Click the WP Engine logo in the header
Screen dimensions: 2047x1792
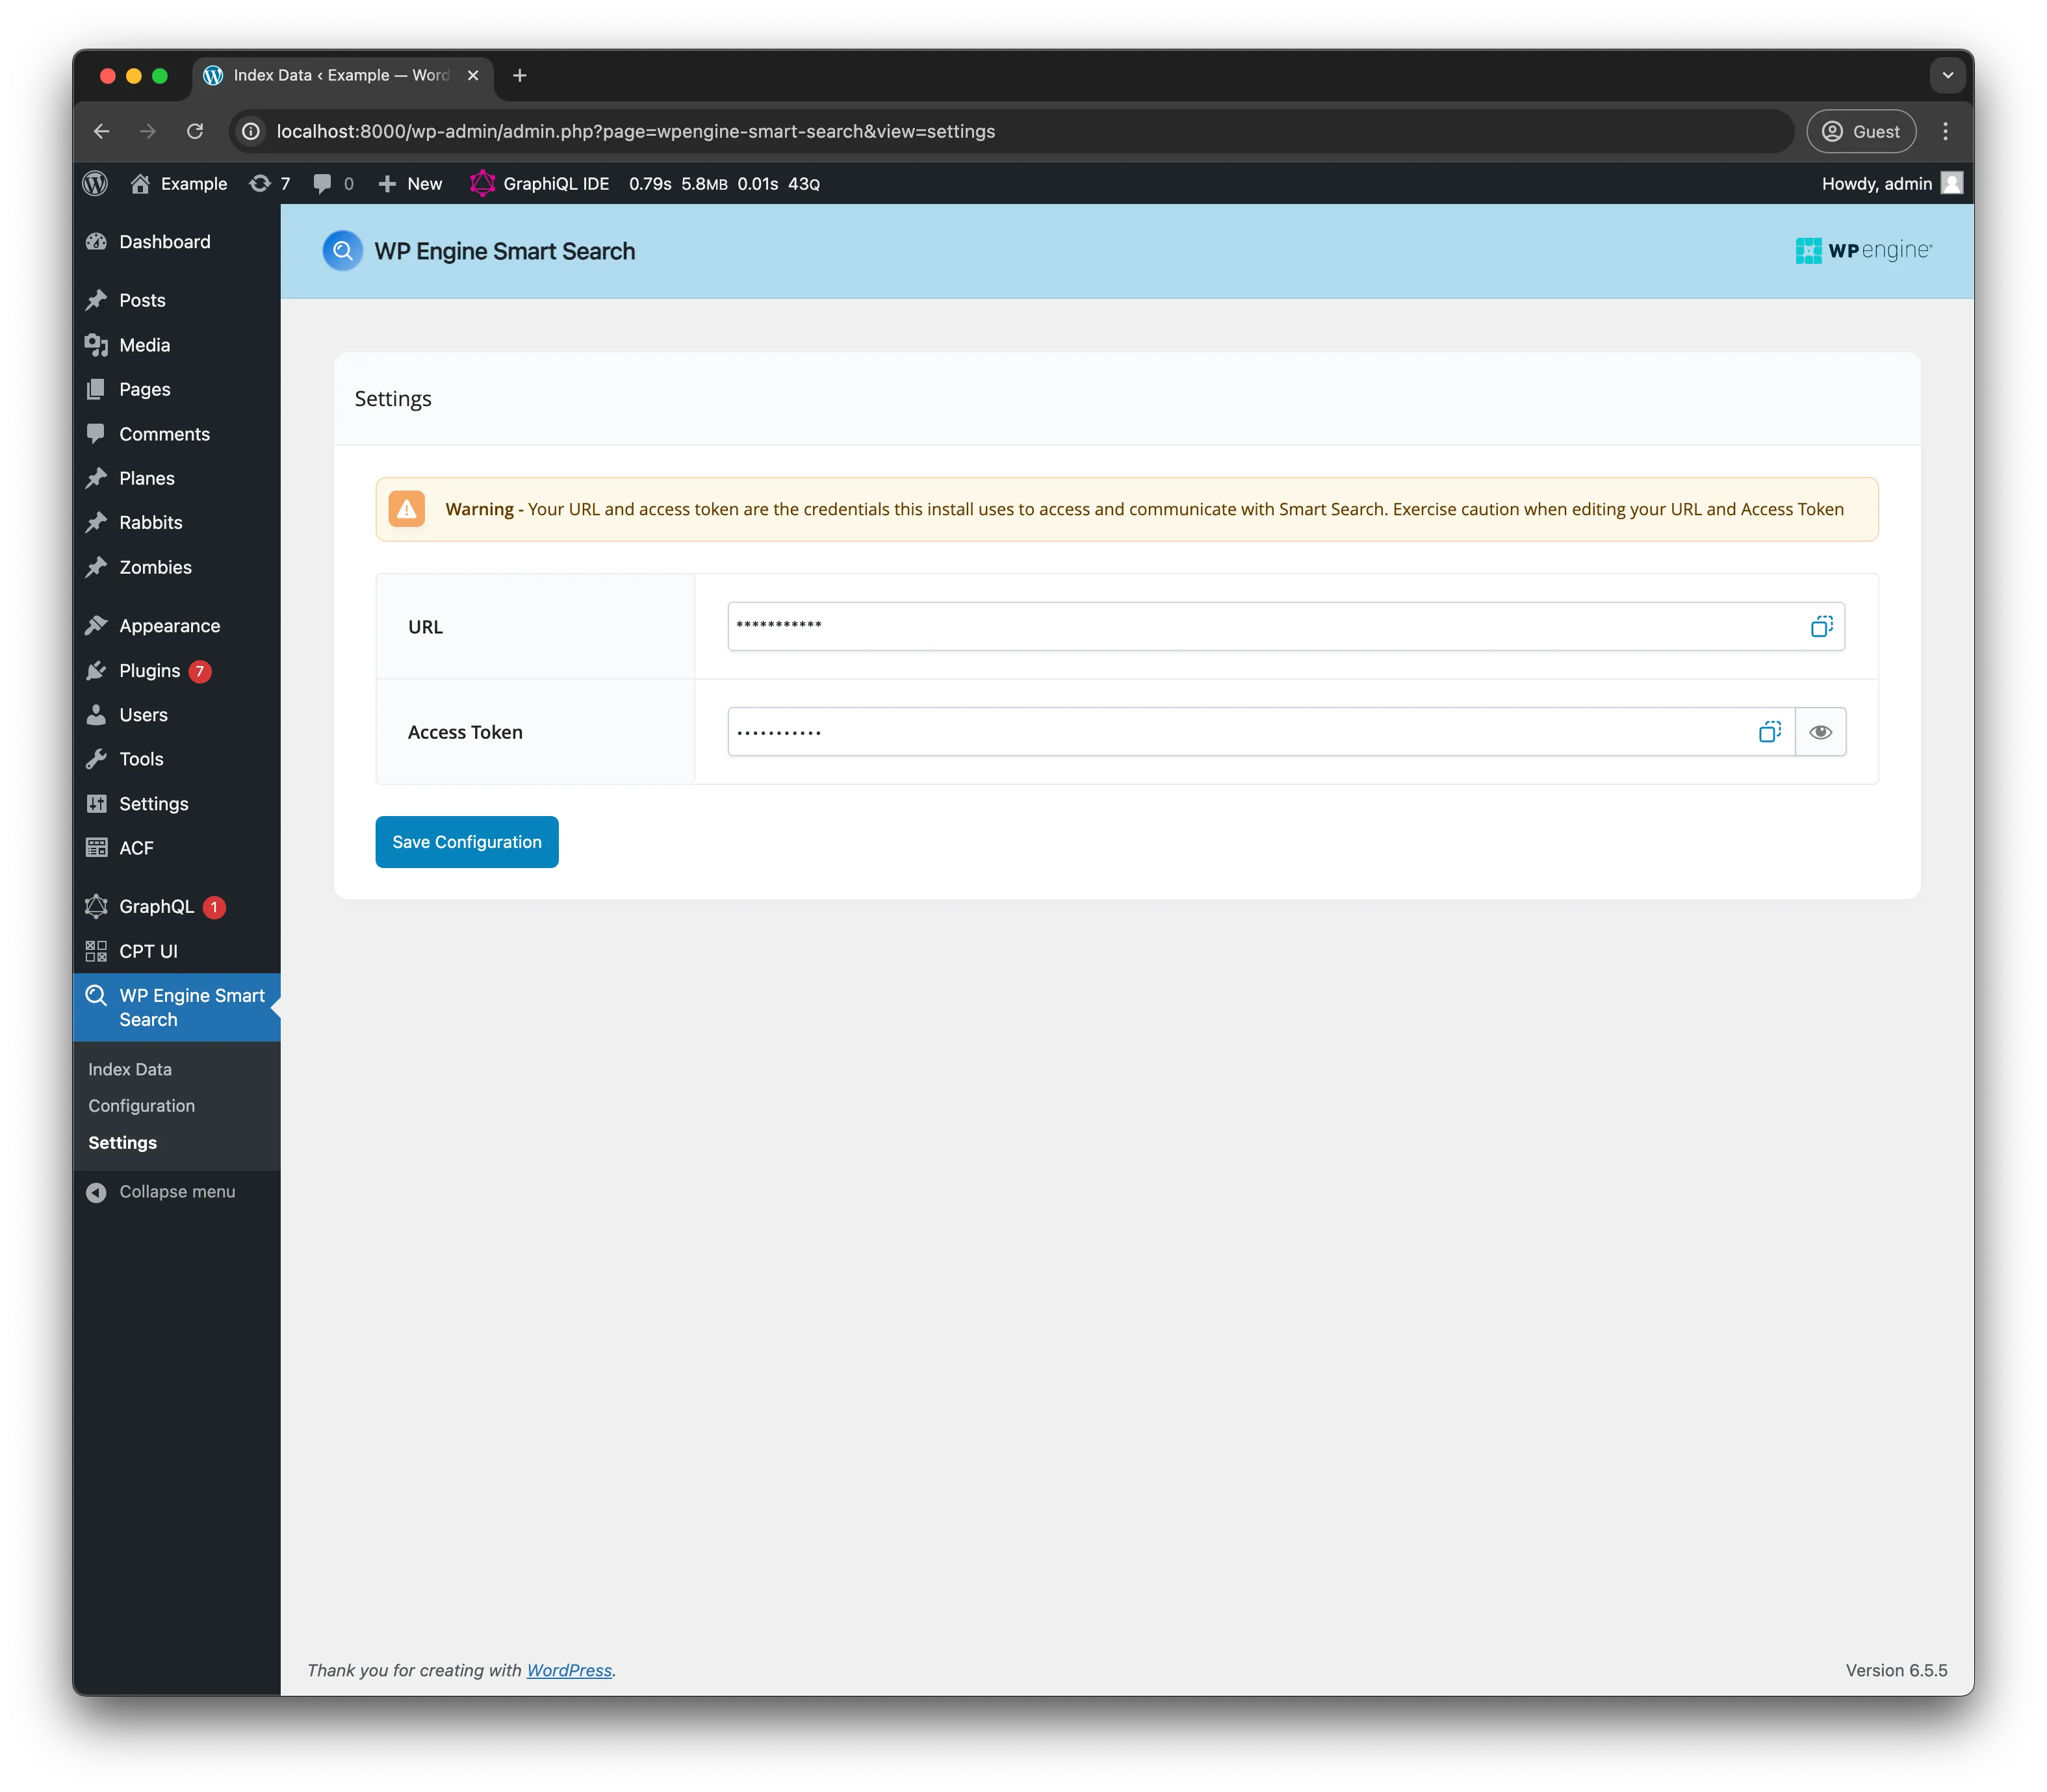tap(1863, 251)
